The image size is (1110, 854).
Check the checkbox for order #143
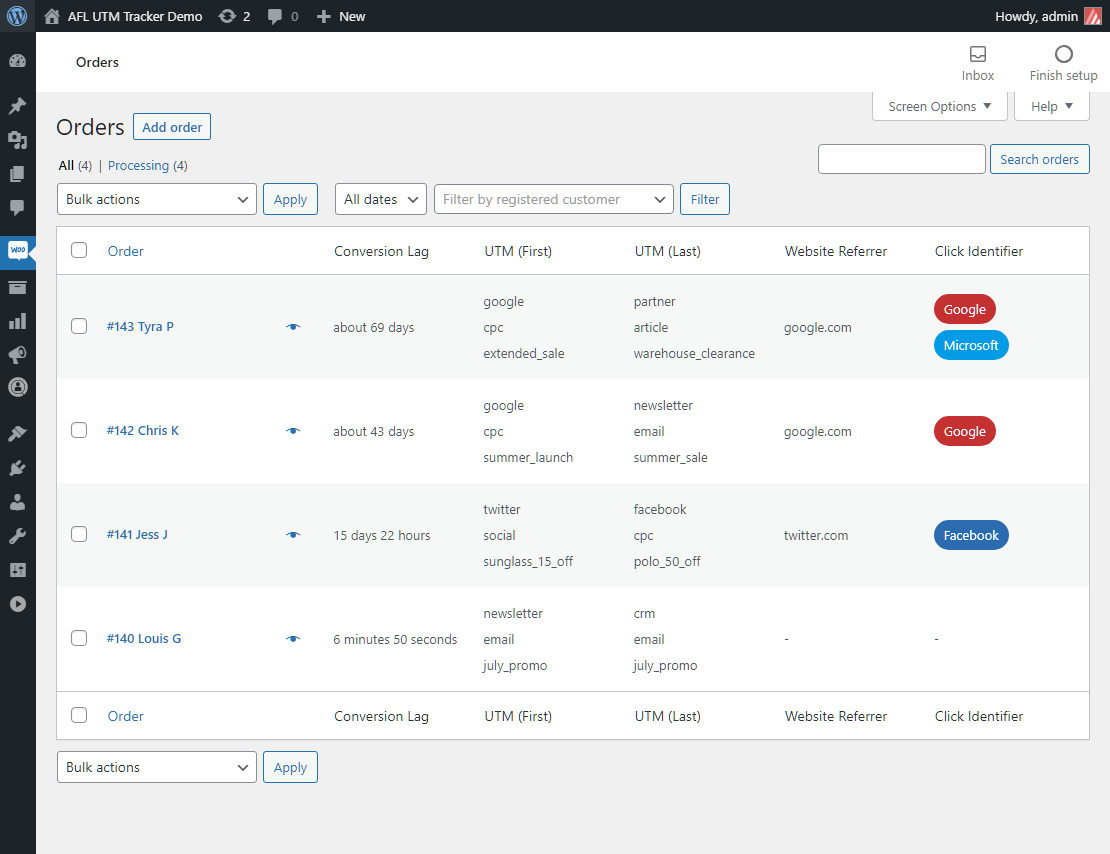coord(79,326)
